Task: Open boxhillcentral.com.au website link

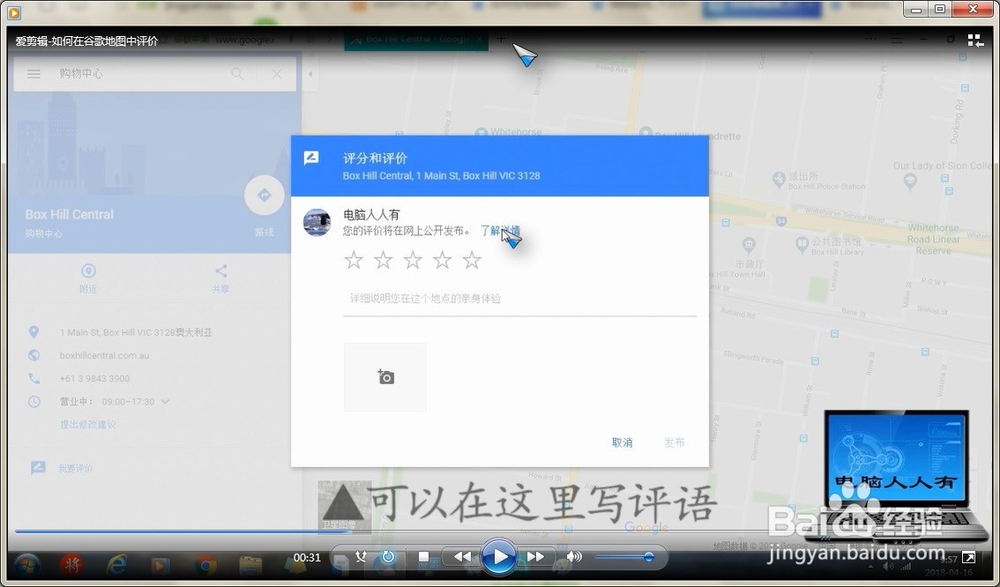Action: point(105,355)
